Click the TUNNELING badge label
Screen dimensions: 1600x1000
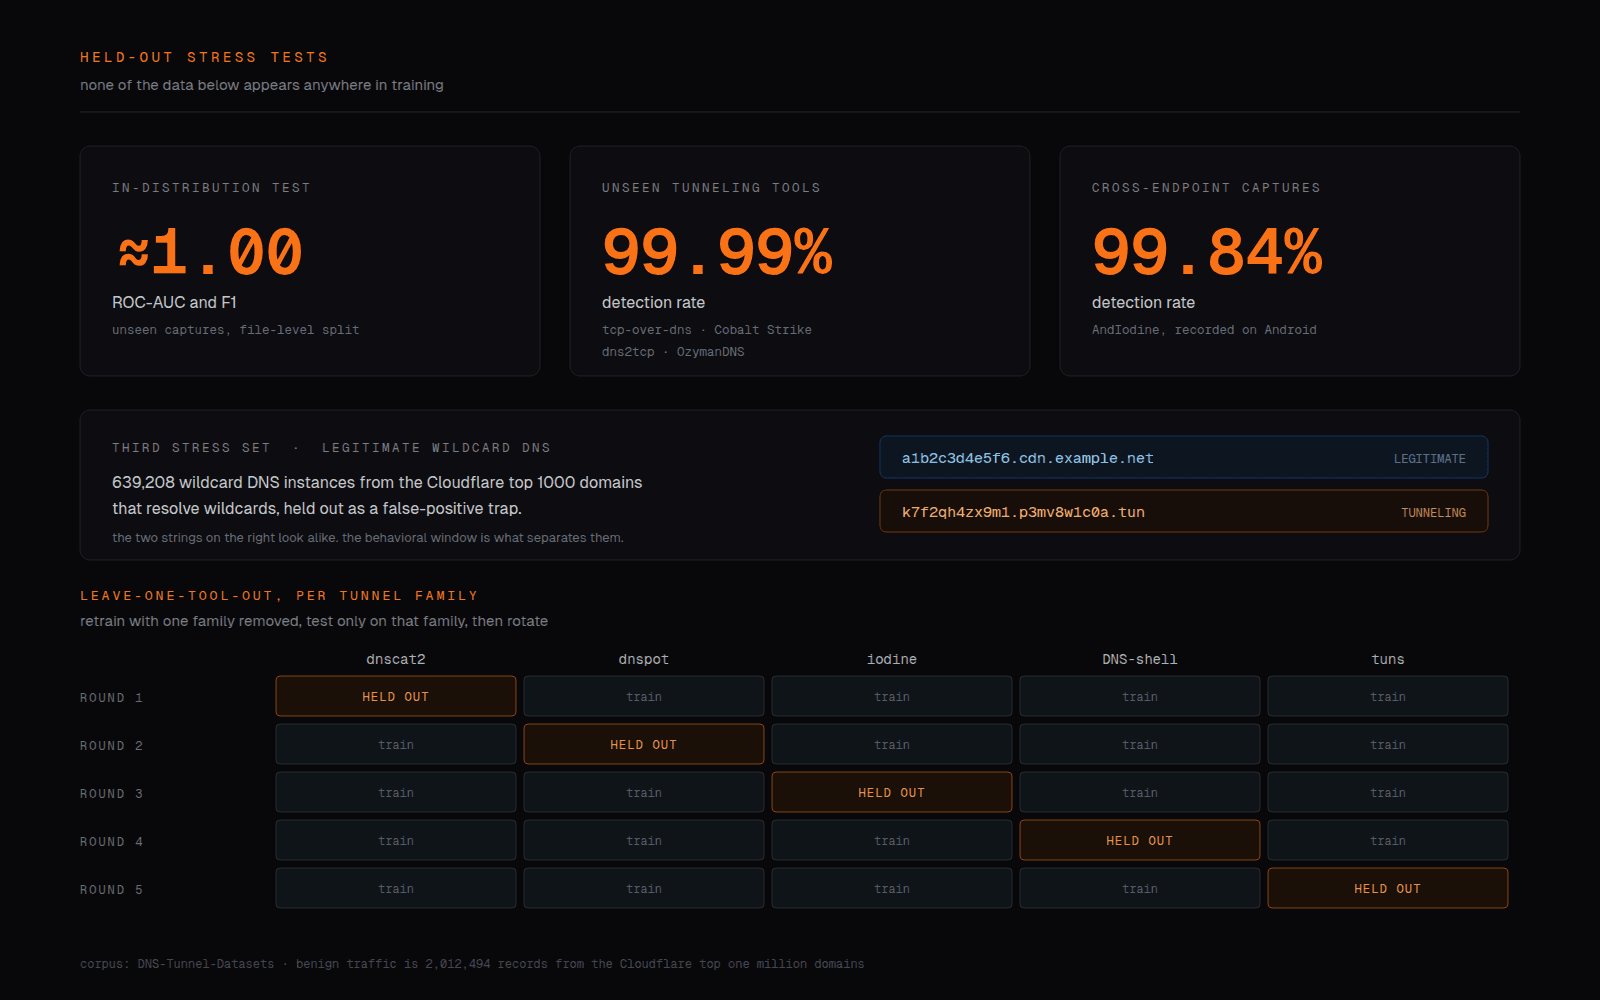coord(1433,512)
